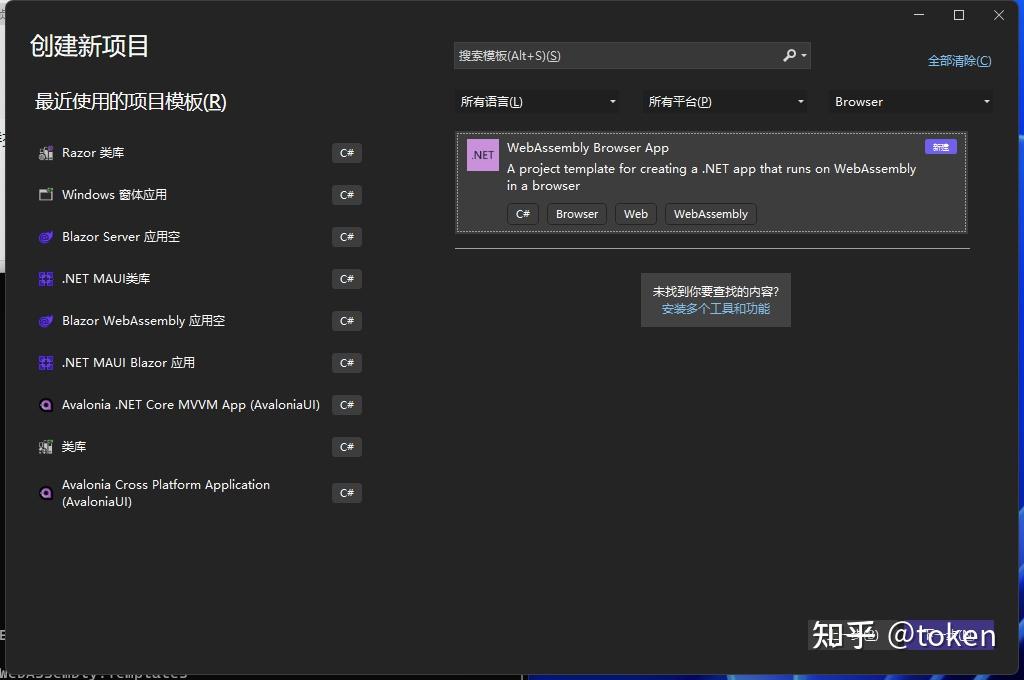Click the Razor 类库 template icon

[46, 153]
